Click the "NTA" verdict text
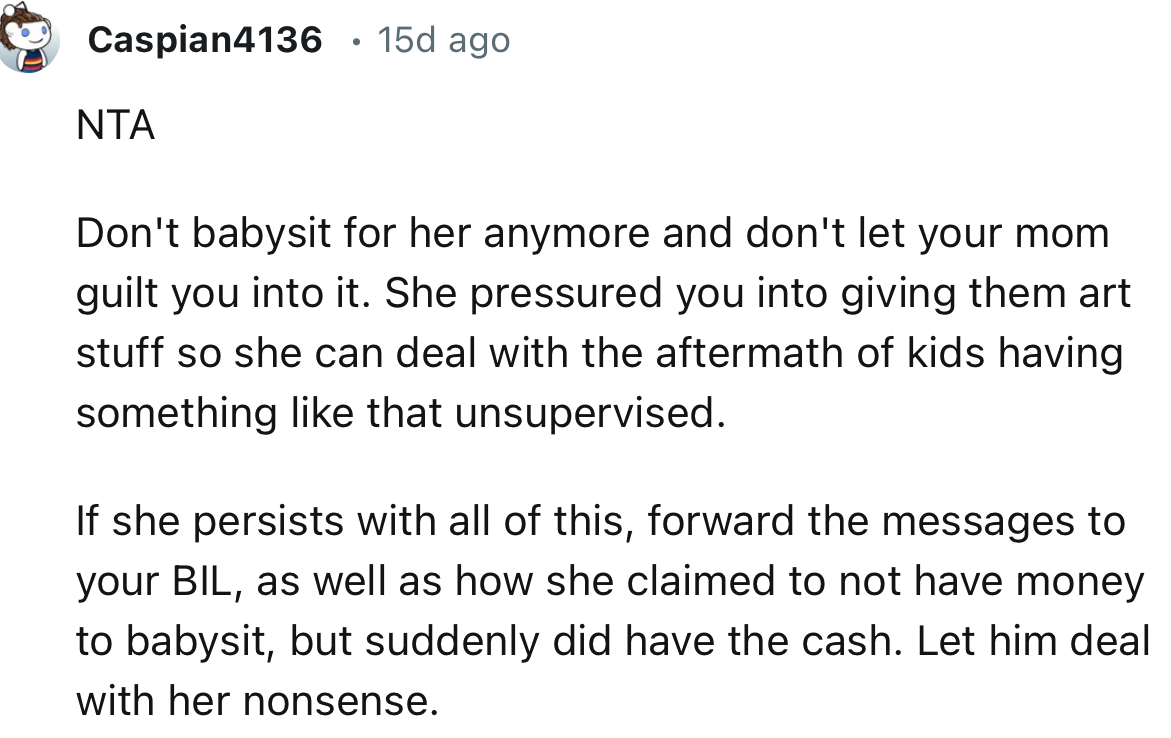 [x=115, y=127]
